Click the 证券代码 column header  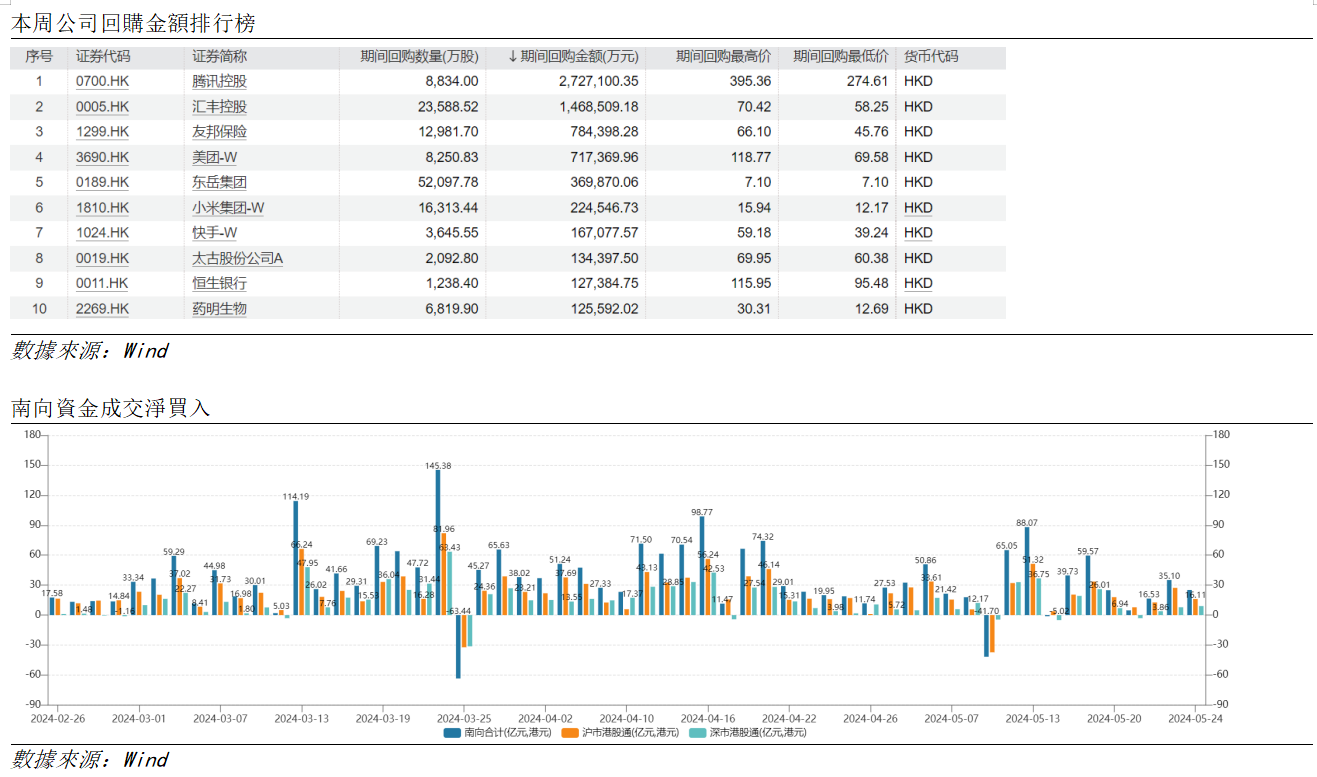[x=103, y=57]
